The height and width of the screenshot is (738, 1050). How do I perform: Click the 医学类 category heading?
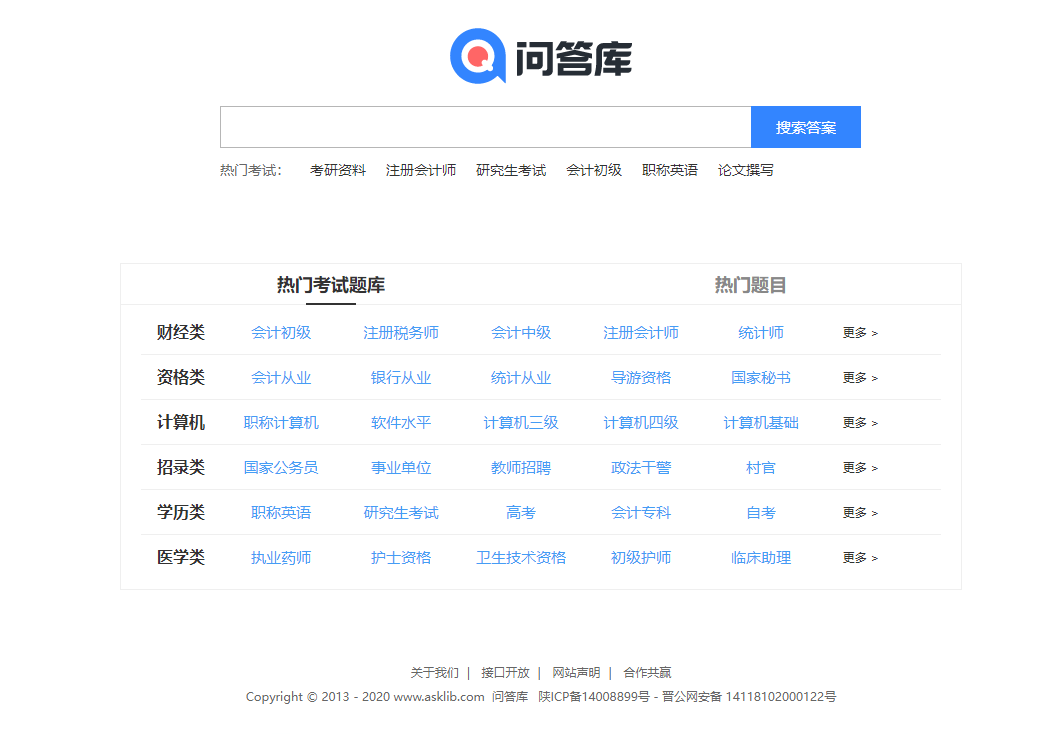(x=181, y=557)
